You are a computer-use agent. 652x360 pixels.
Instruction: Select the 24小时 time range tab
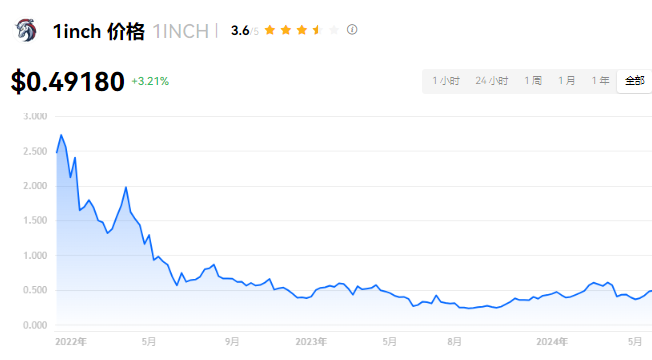pos(492,81)
